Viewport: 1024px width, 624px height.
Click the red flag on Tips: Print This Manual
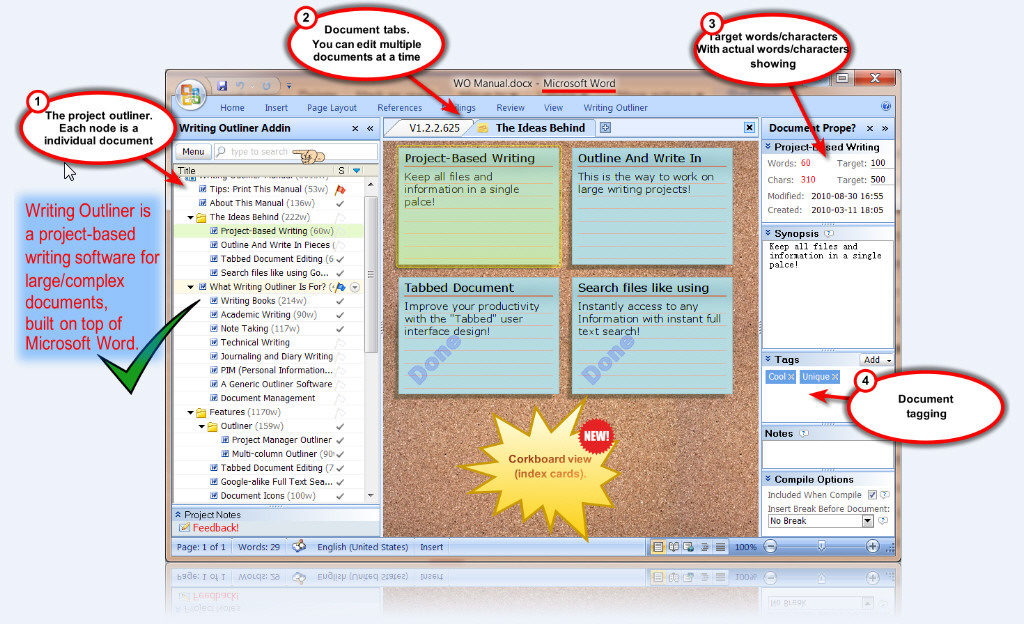click(340, 189)
